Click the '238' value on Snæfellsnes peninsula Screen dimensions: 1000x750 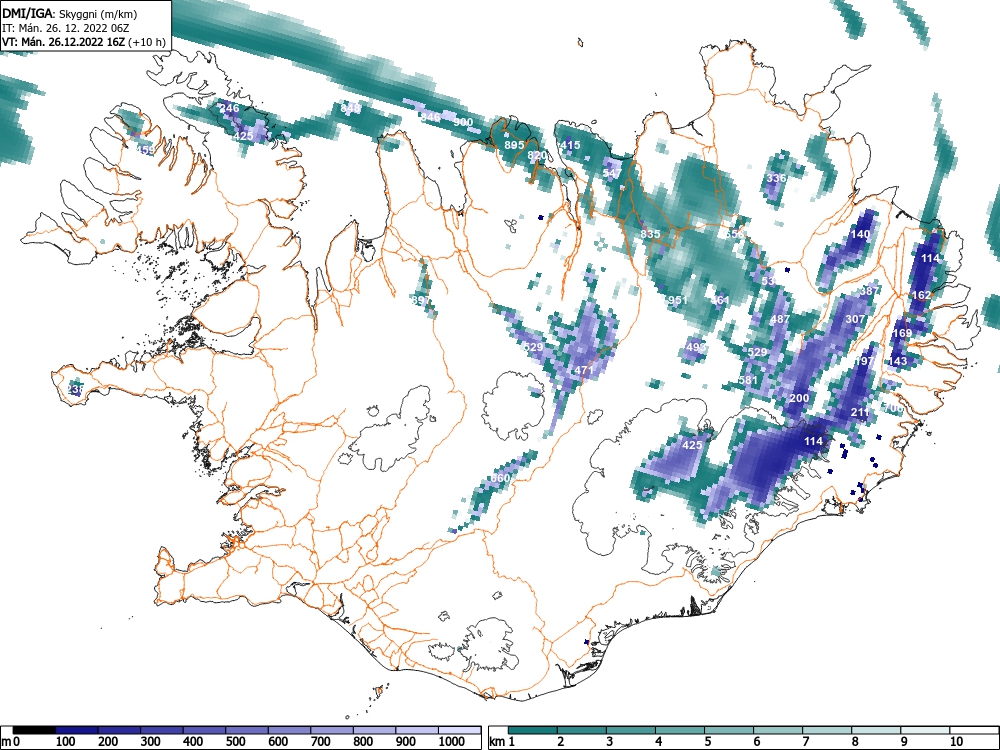pyautogui.click(x=75, y=389)
